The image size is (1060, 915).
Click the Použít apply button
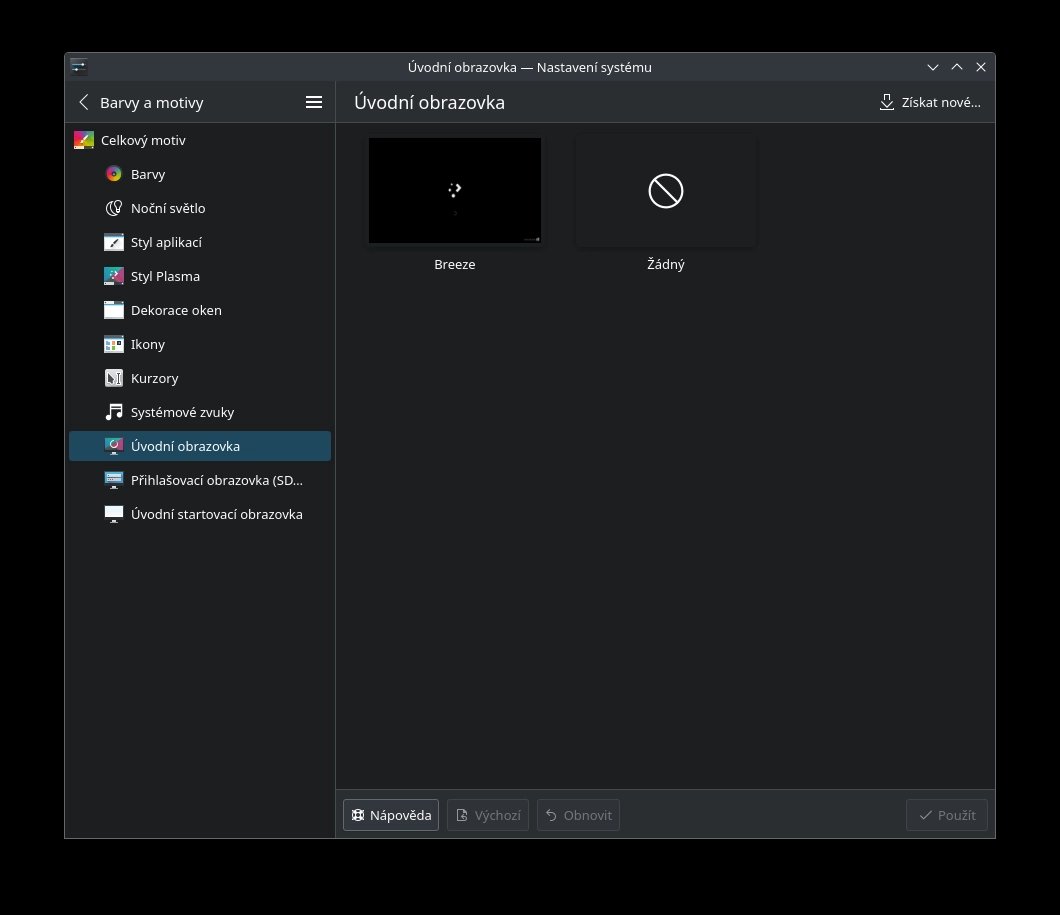click(x=947, y=815)
